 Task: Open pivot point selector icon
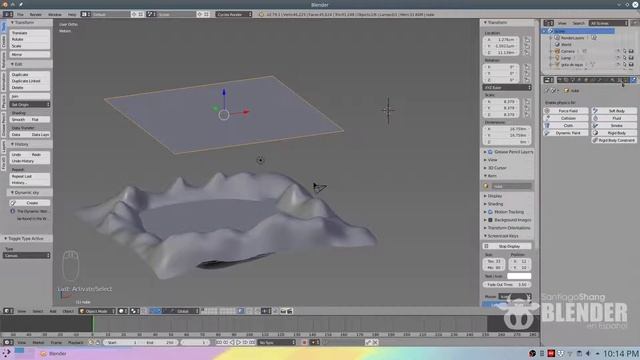pyautogui.click(x=135, y=311)
